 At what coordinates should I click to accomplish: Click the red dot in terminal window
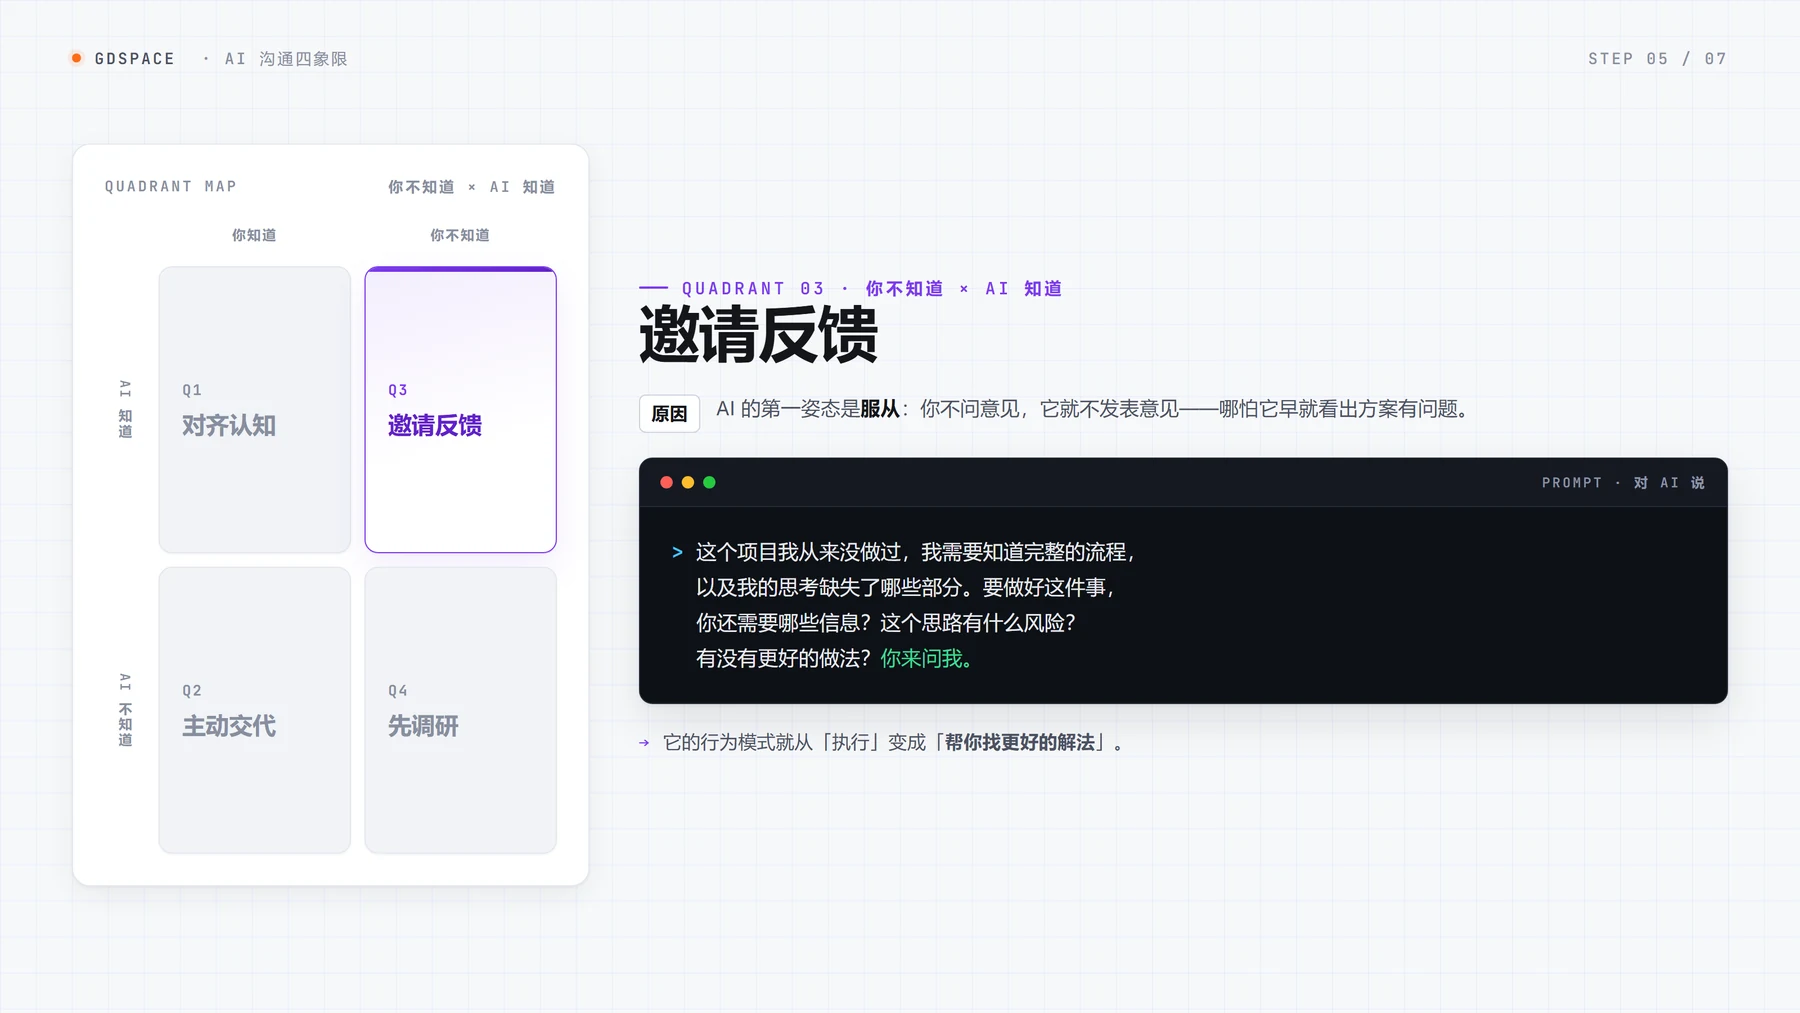point(666,482)
